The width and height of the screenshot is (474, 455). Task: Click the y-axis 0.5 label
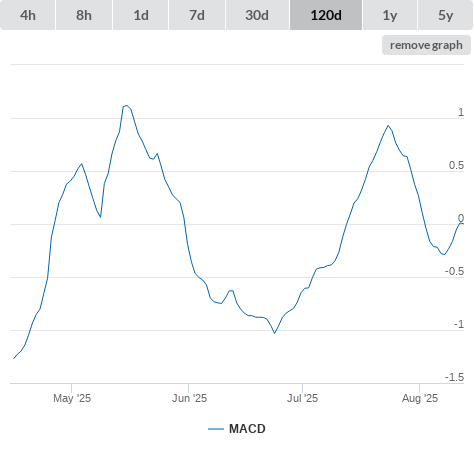pos(456,165)
